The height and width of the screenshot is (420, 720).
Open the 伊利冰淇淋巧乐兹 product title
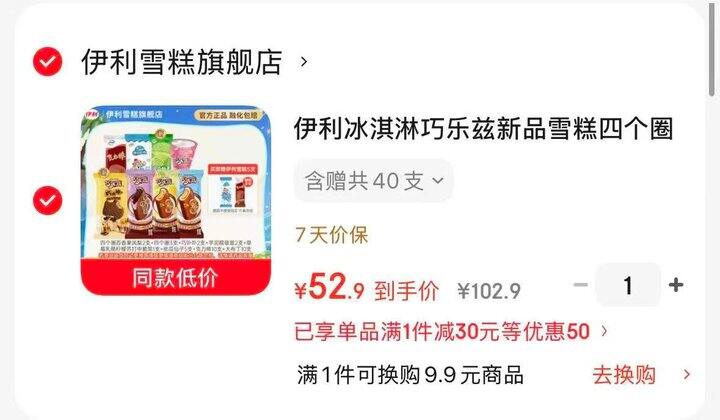(x=484, y=129)
